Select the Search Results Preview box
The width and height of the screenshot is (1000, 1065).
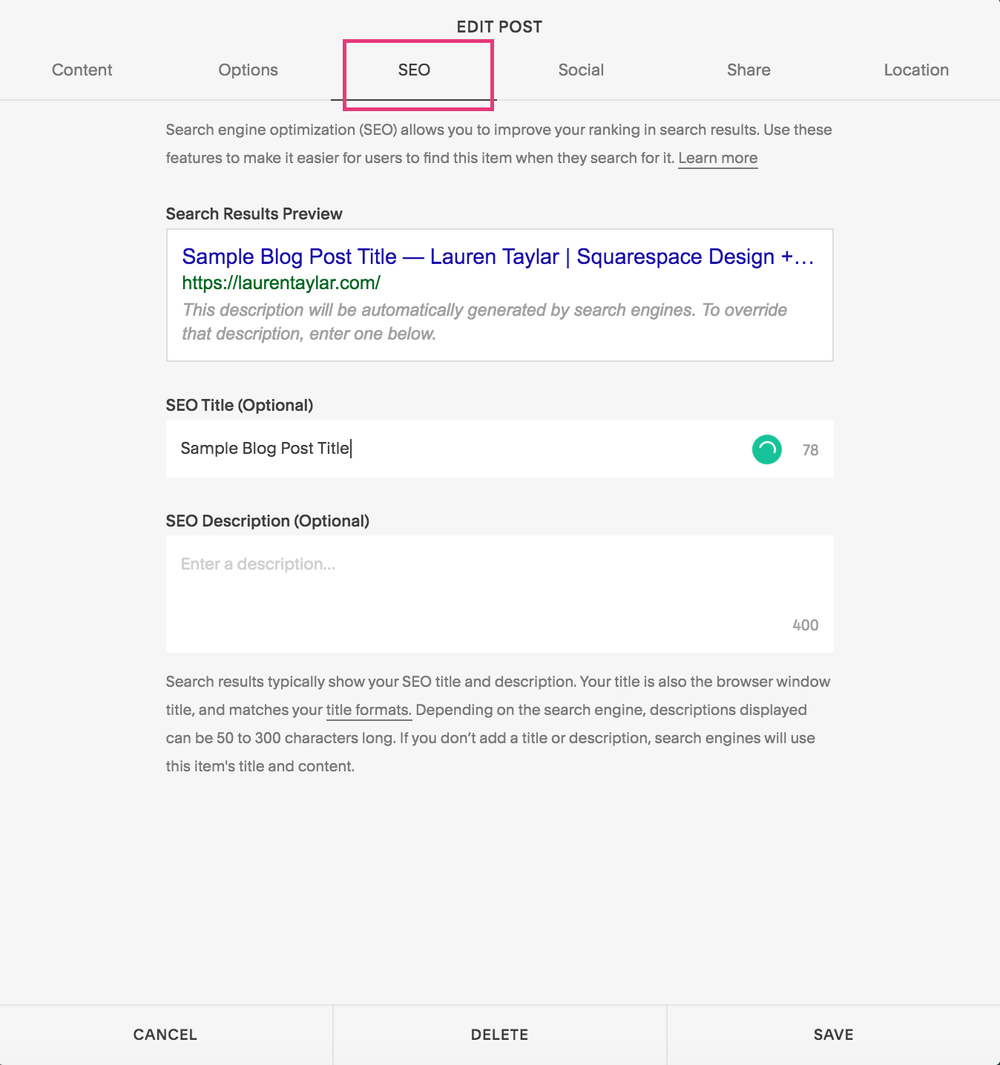(x=499, y=295)
